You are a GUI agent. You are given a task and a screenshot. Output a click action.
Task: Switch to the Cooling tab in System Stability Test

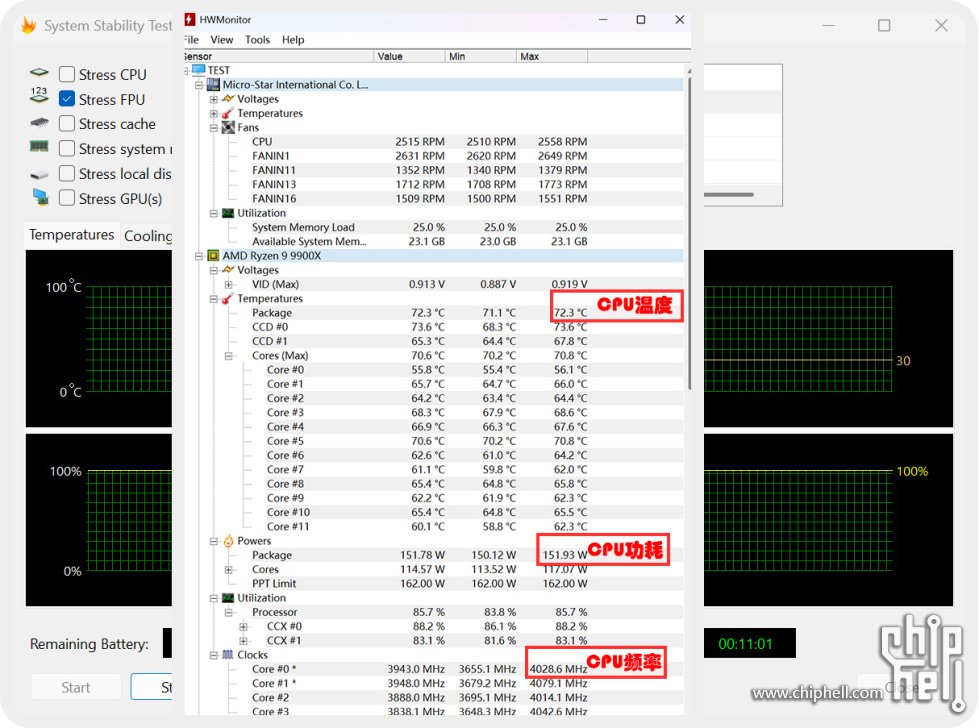(x=148, y=236)
